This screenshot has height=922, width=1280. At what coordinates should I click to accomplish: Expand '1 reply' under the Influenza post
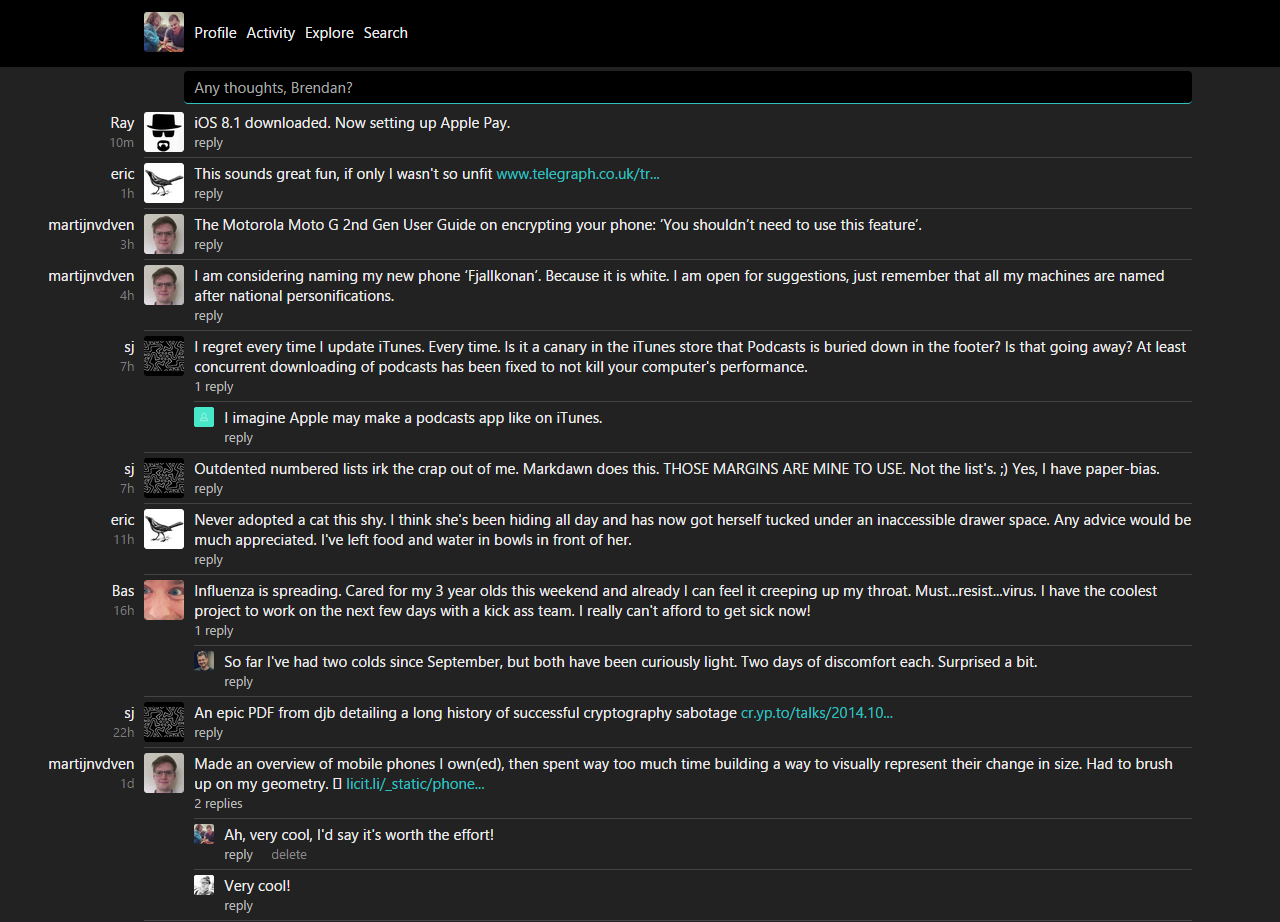(213, 631)
